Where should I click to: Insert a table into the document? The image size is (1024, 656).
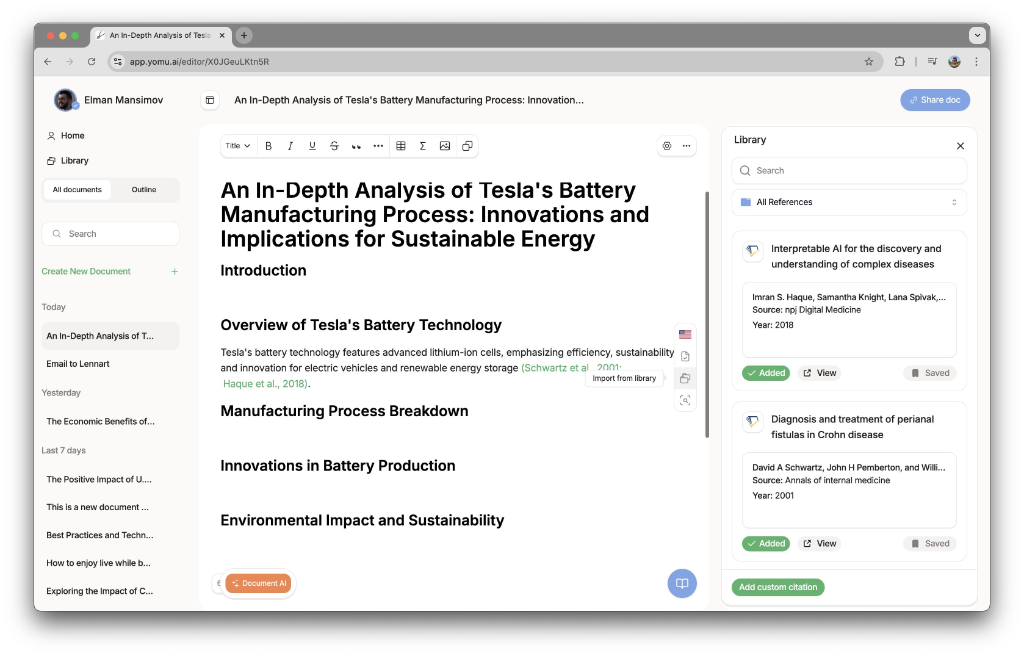[x=401, y=146]
